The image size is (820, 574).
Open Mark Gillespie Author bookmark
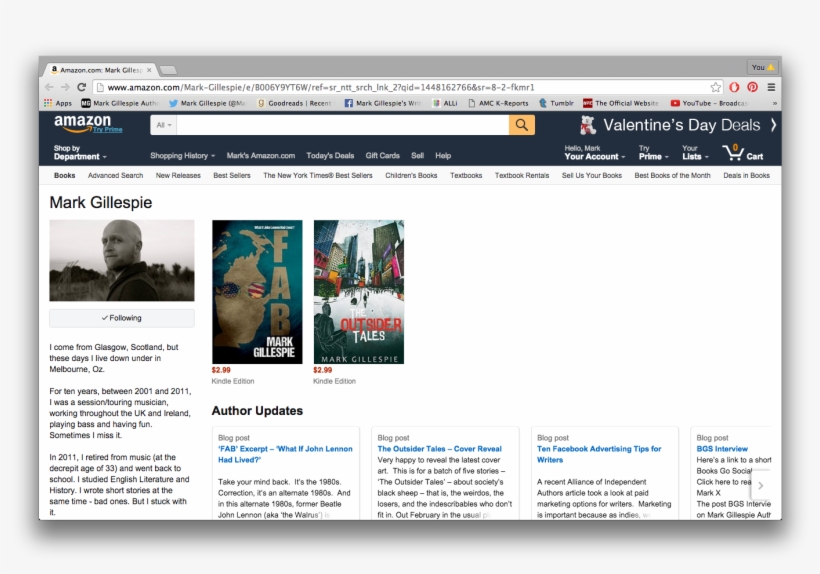(x=120, y=103)
